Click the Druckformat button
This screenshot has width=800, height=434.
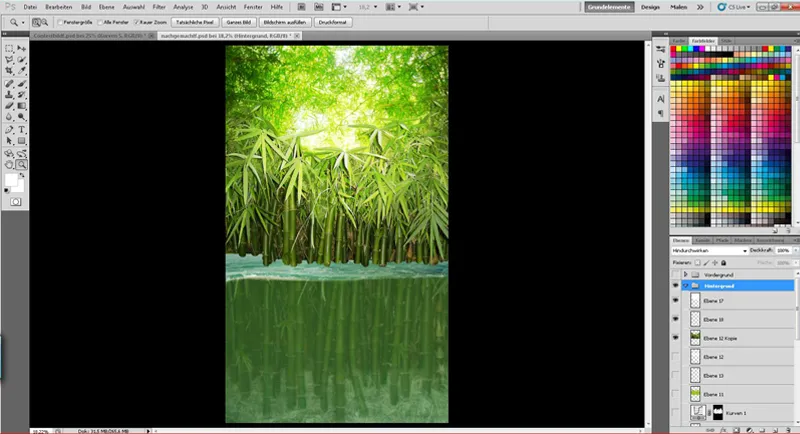pyautogui.click(x=333, y=22)
